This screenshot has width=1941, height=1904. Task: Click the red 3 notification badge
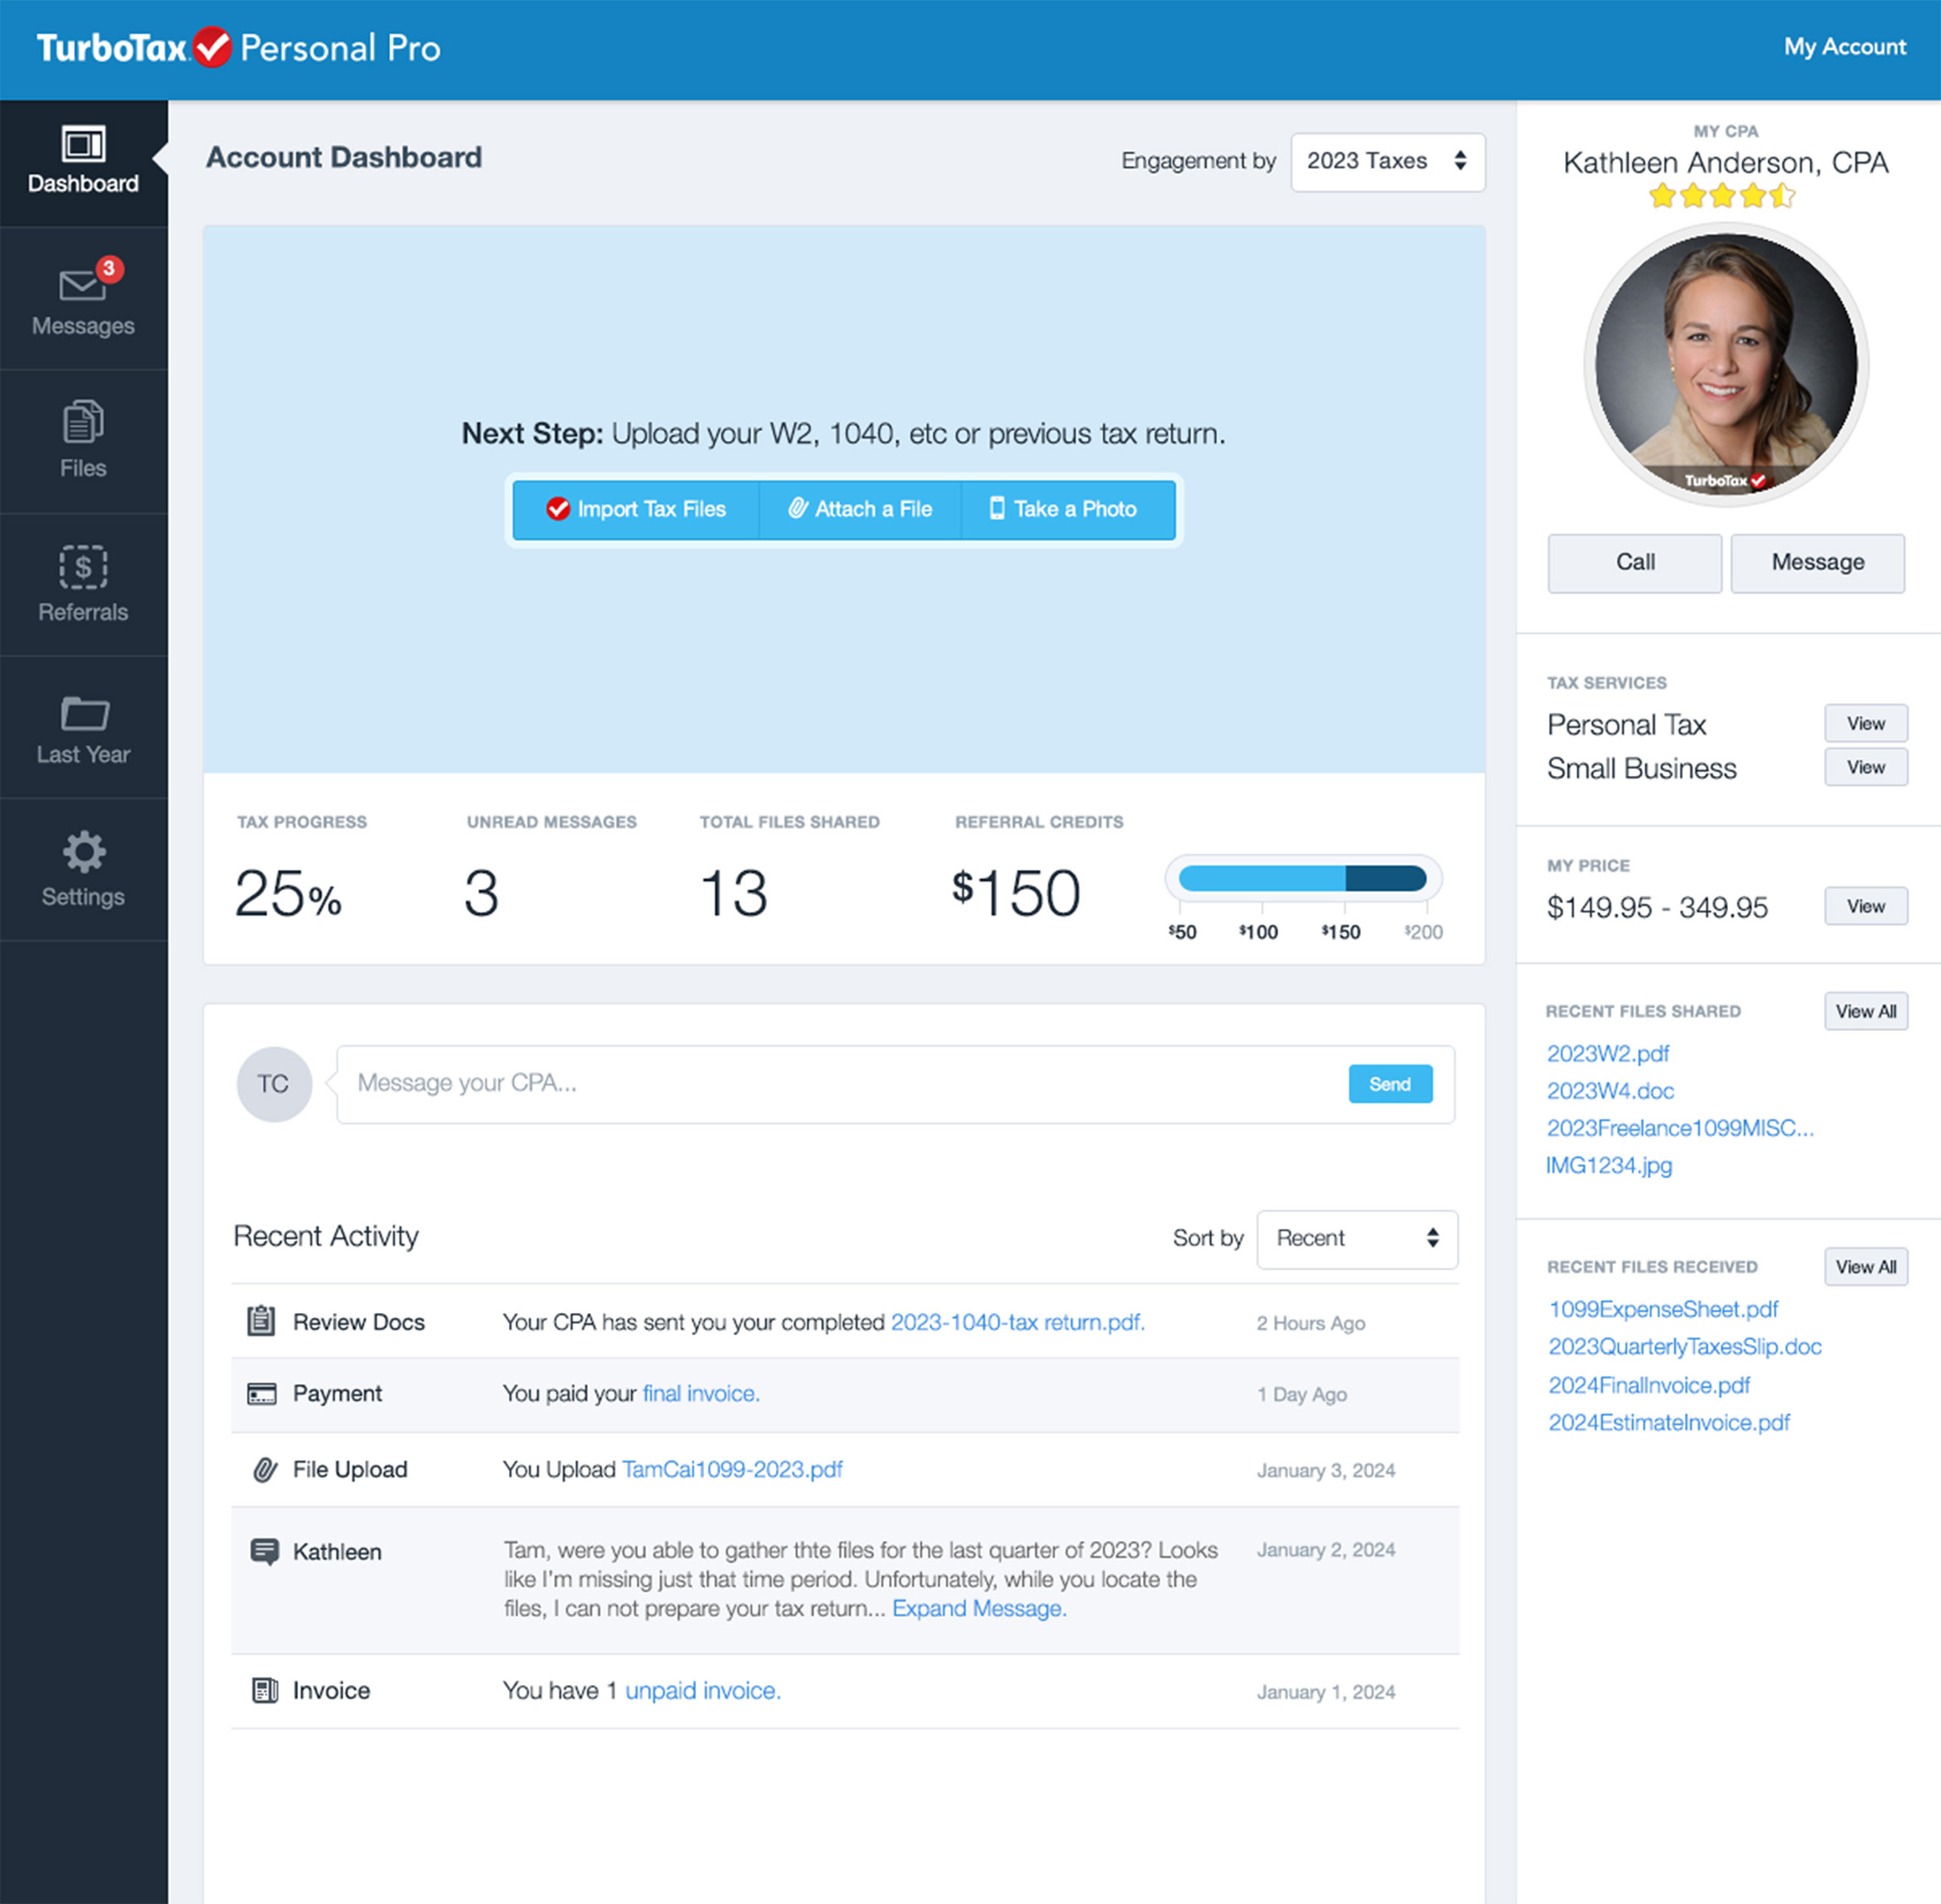tap(109, 269)
